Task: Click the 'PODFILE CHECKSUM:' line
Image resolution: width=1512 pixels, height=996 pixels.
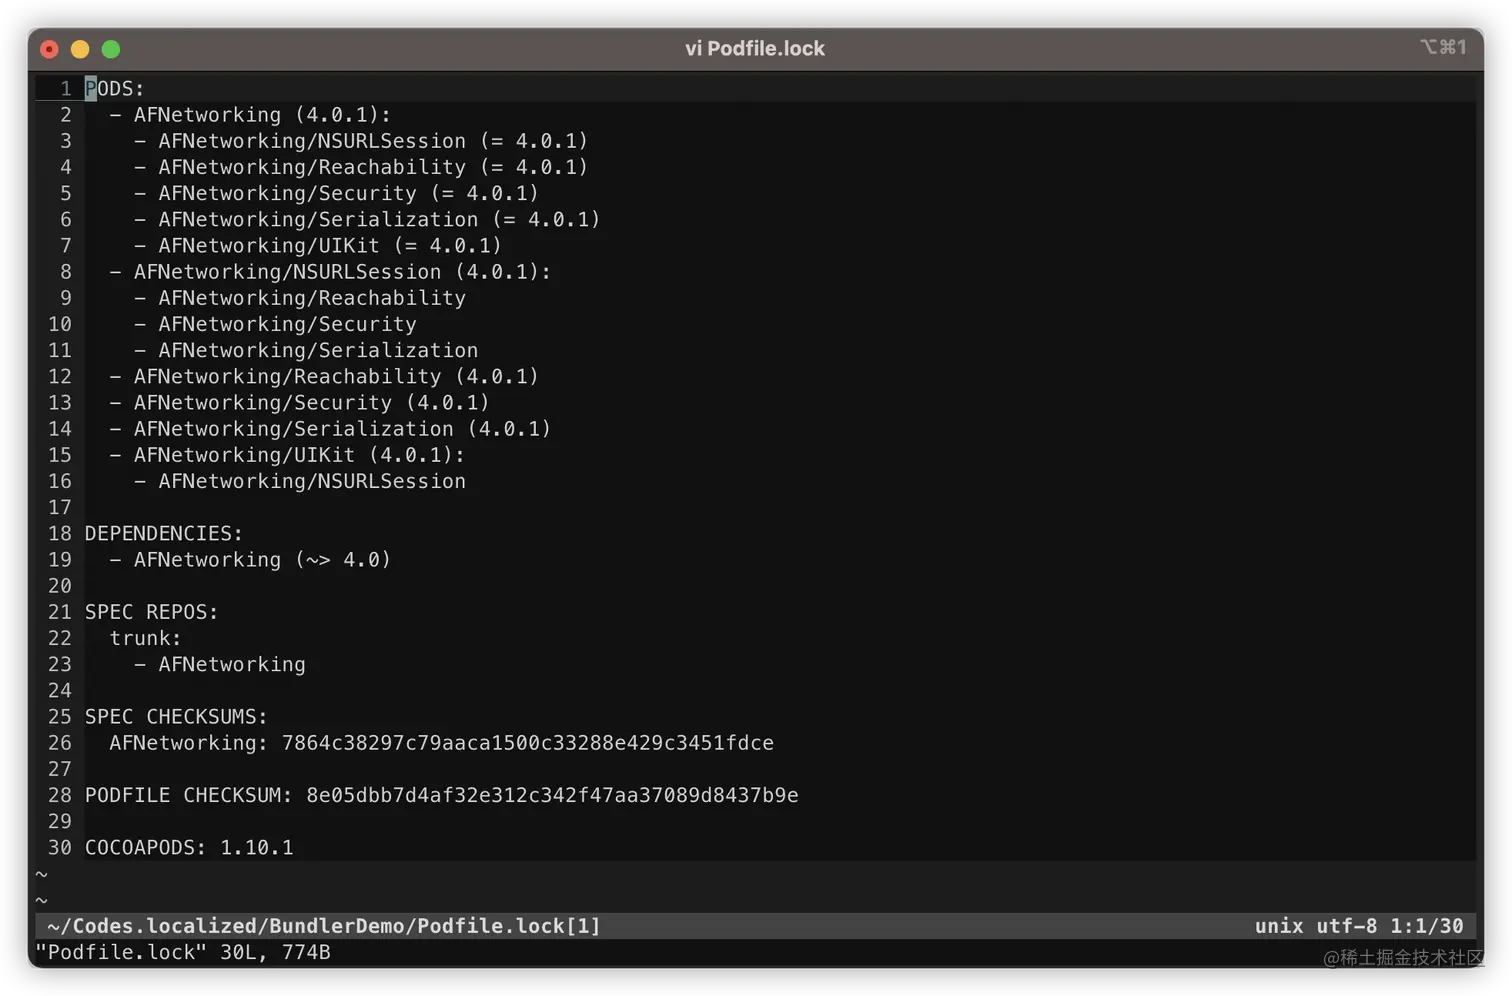Action: click(x=442, y=795)
